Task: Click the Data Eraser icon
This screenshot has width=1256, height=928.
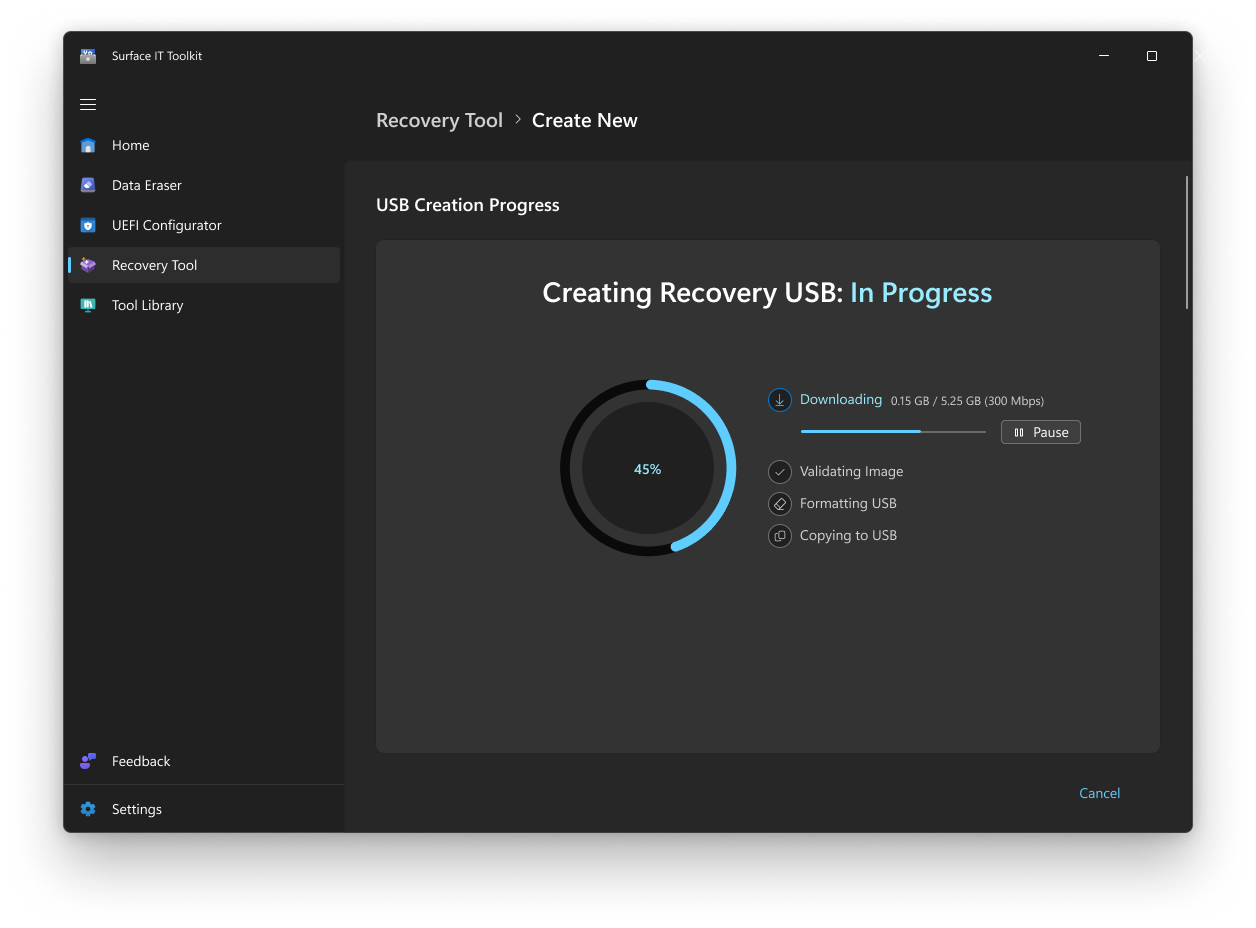Action: [x=88, y=185]
